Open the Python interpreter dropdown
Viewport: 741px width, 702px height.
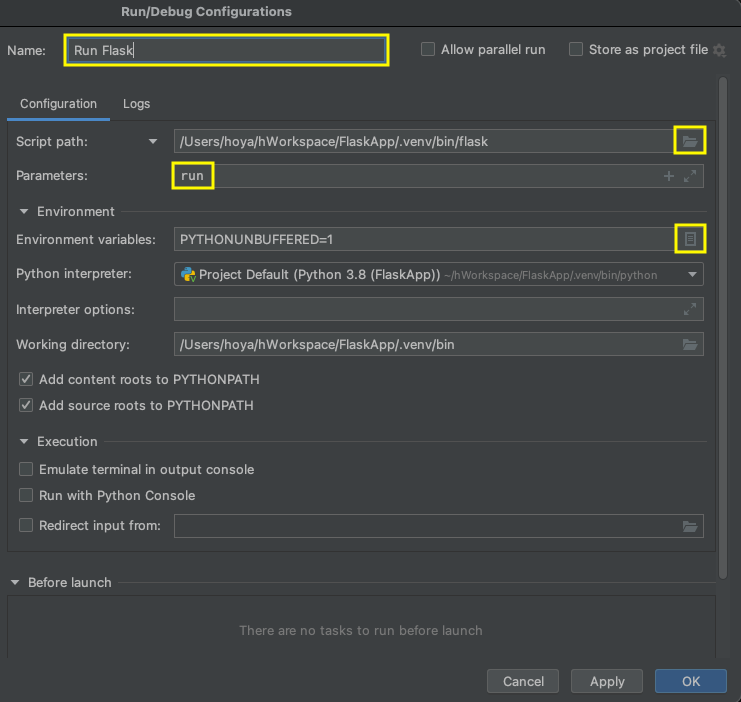[439, 274]
